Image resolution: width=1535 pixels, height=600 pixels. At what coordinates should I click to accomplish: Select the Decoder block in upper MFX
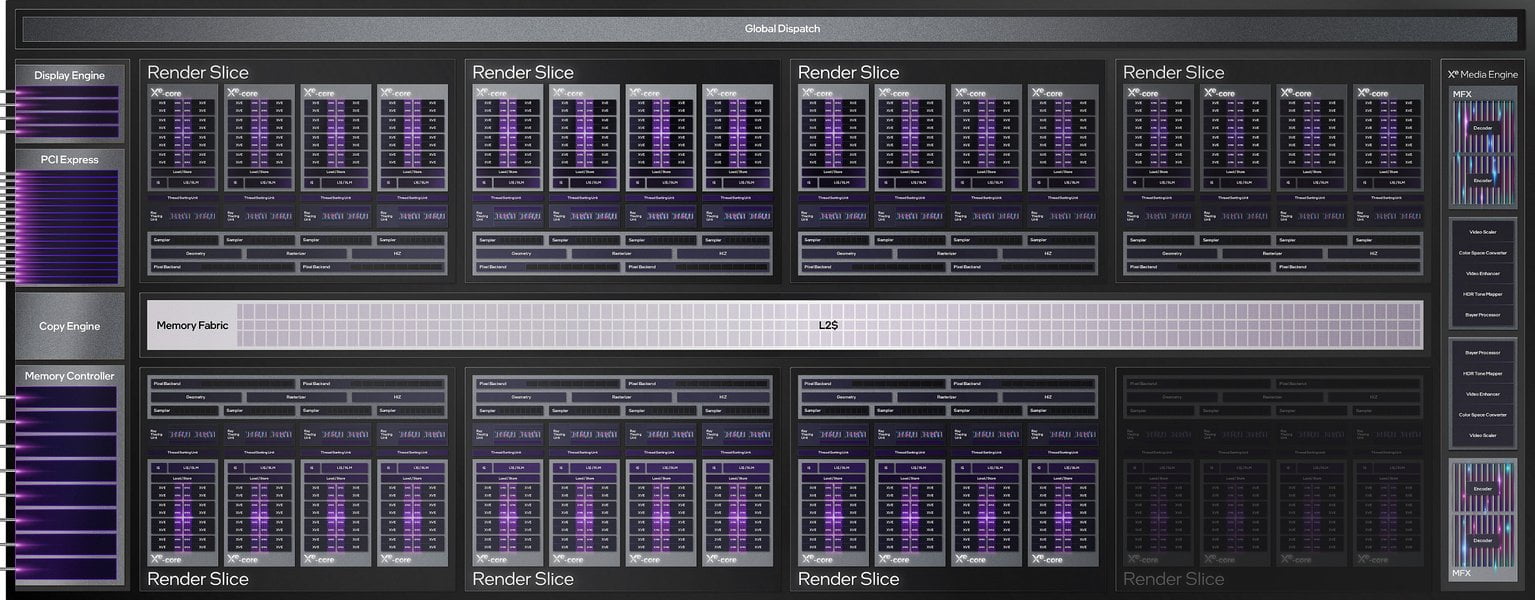[1483, 128]
